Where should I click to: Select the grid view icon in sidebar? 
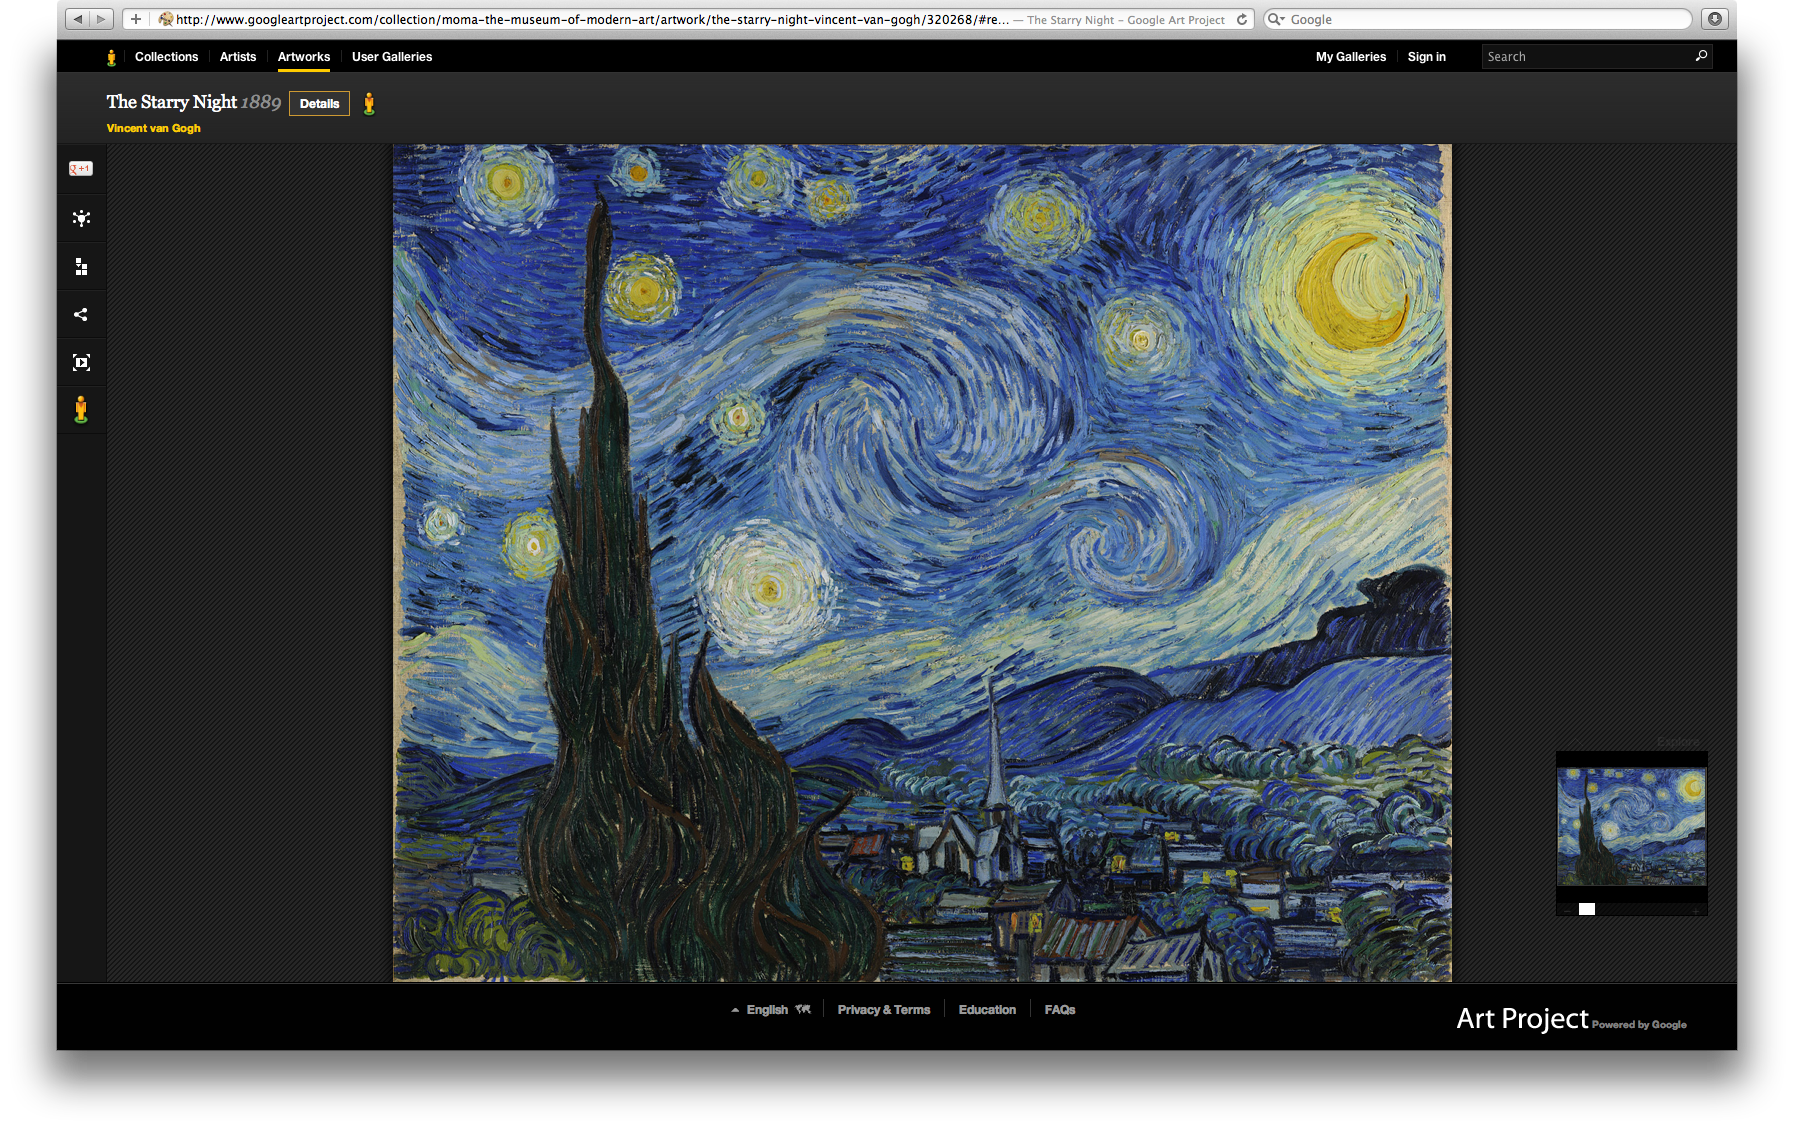click(x=80, y=266)
